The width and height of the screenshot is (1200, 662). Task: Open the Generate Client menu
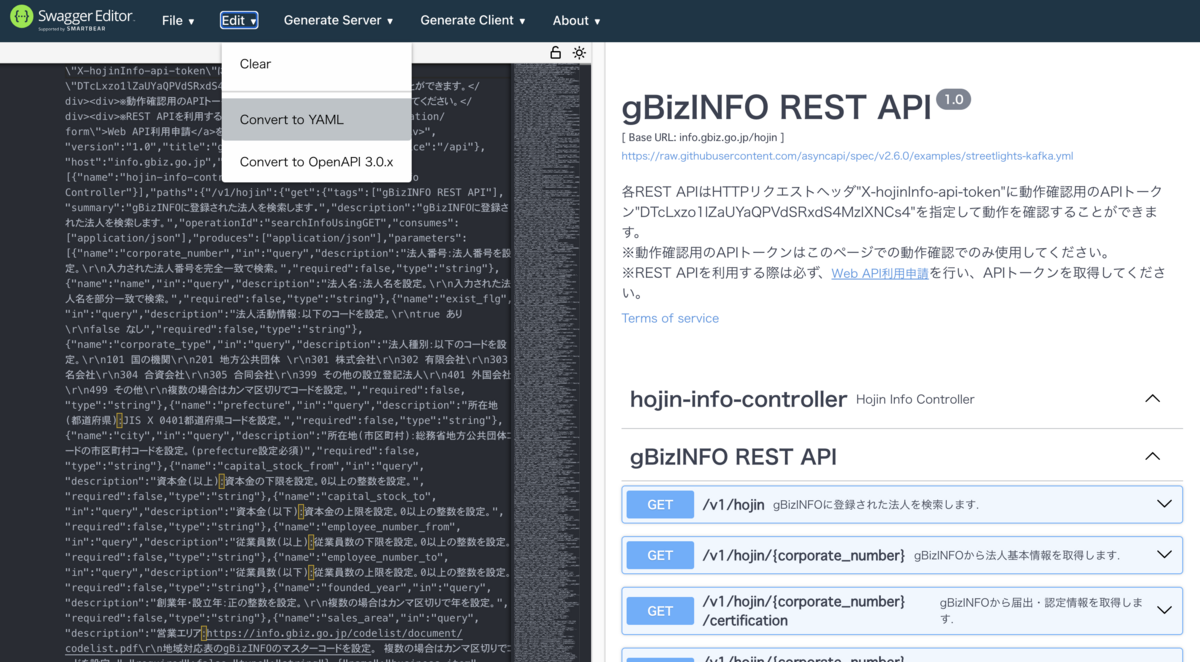coord(475,20)
